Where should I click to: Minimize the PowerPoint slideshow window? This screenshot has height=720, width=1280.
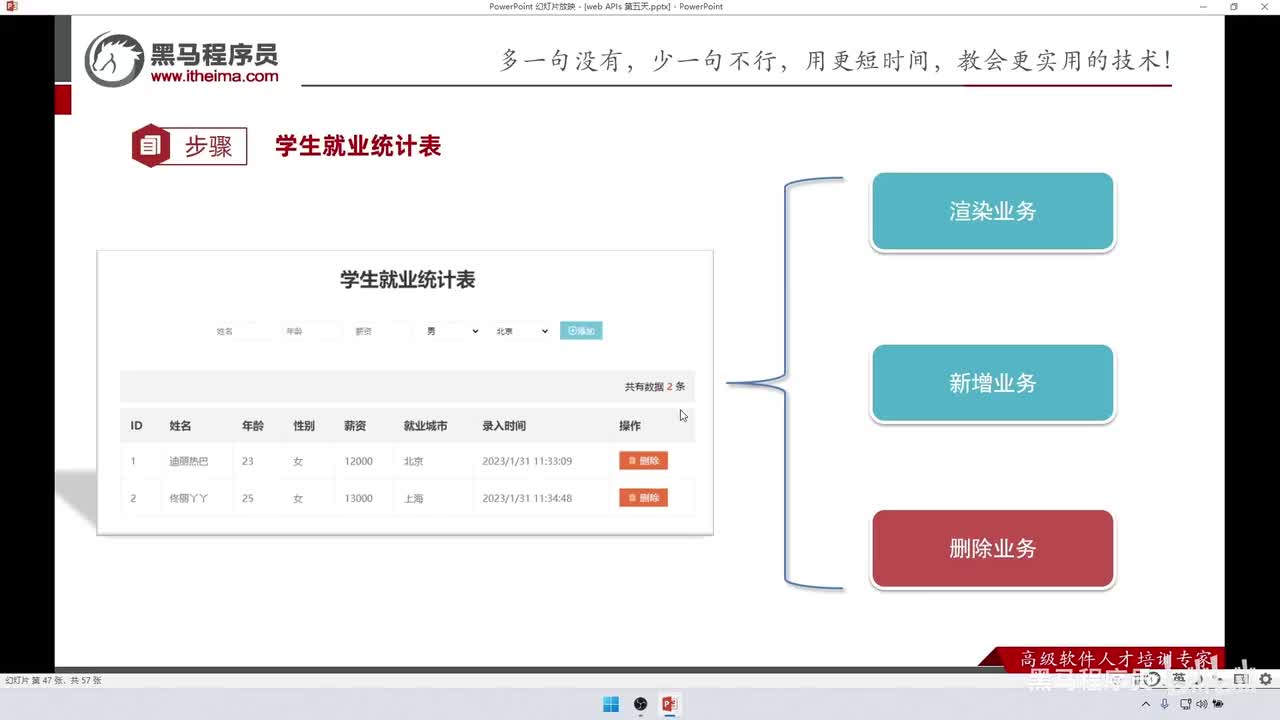(x=1202, y=6)
